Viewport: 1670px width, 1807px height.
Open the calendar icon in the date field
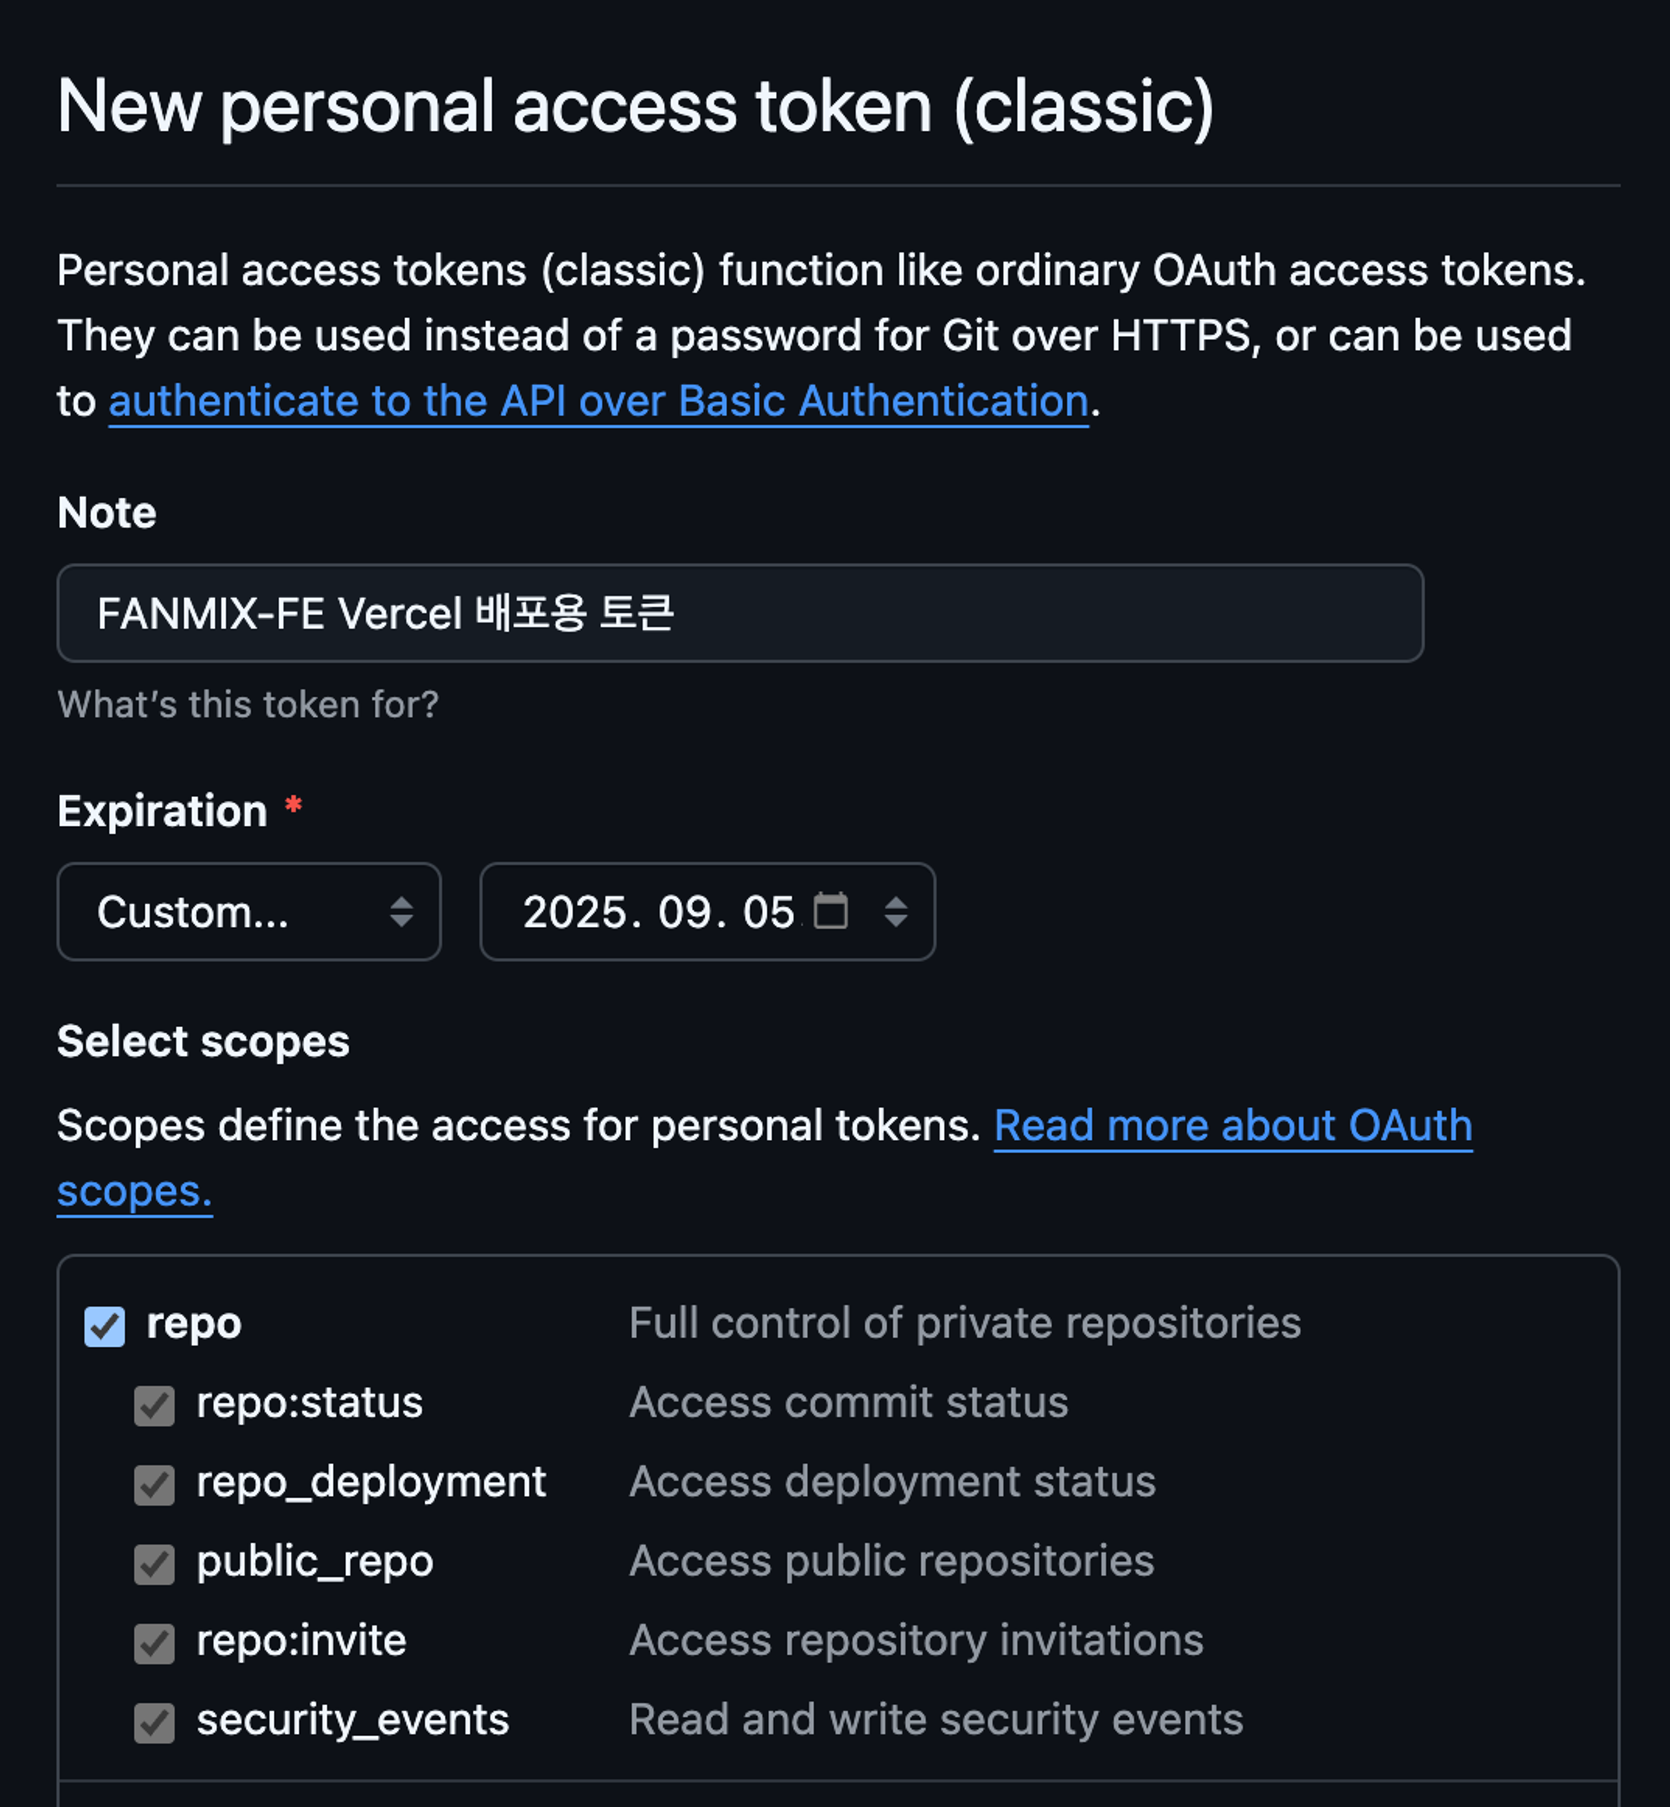pyautogui.click(x=833, y=911)
